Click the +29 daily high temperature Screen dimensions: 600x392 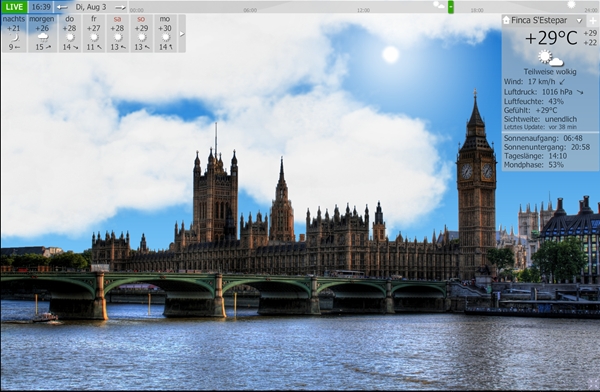[590, 33]
